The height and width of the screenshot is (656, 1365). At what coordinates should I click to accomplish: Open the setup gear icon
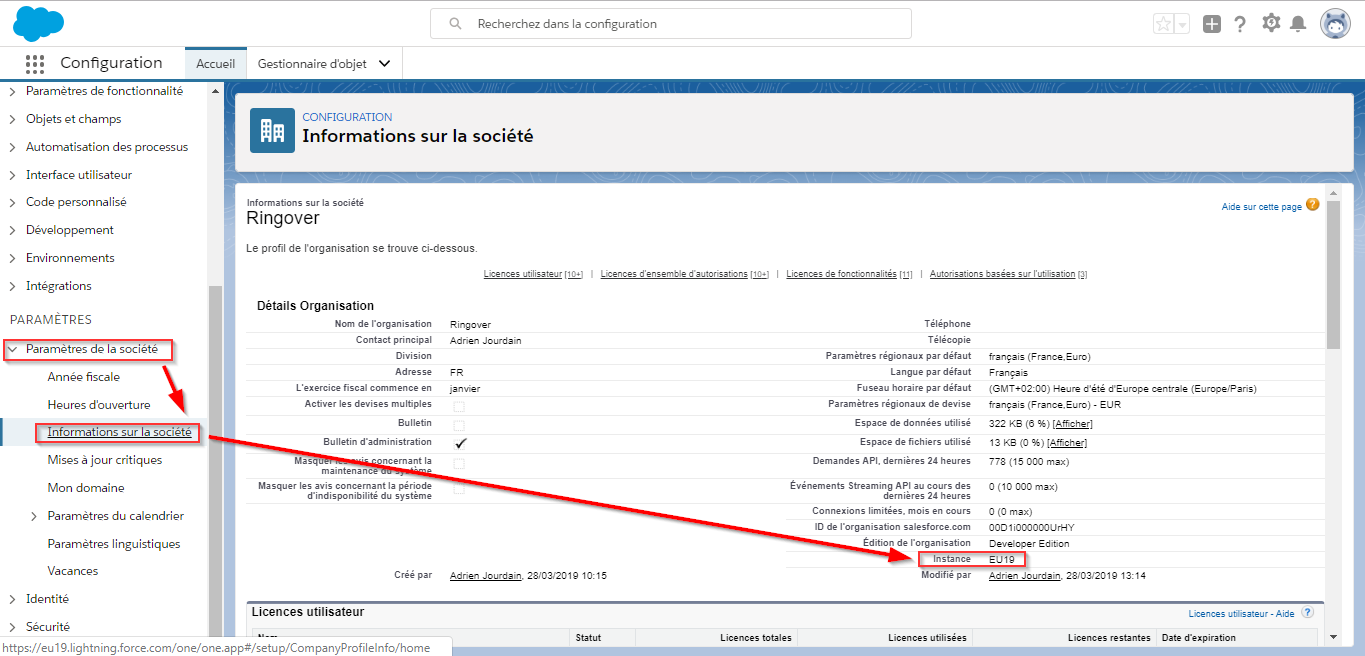(1271, 23)
